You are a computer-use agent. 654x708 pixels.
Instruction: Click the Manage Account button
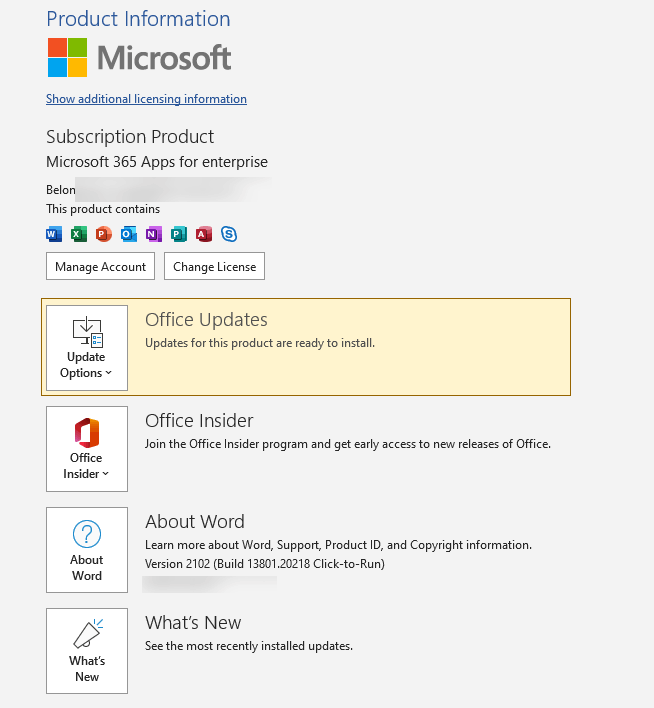[100, 266]
